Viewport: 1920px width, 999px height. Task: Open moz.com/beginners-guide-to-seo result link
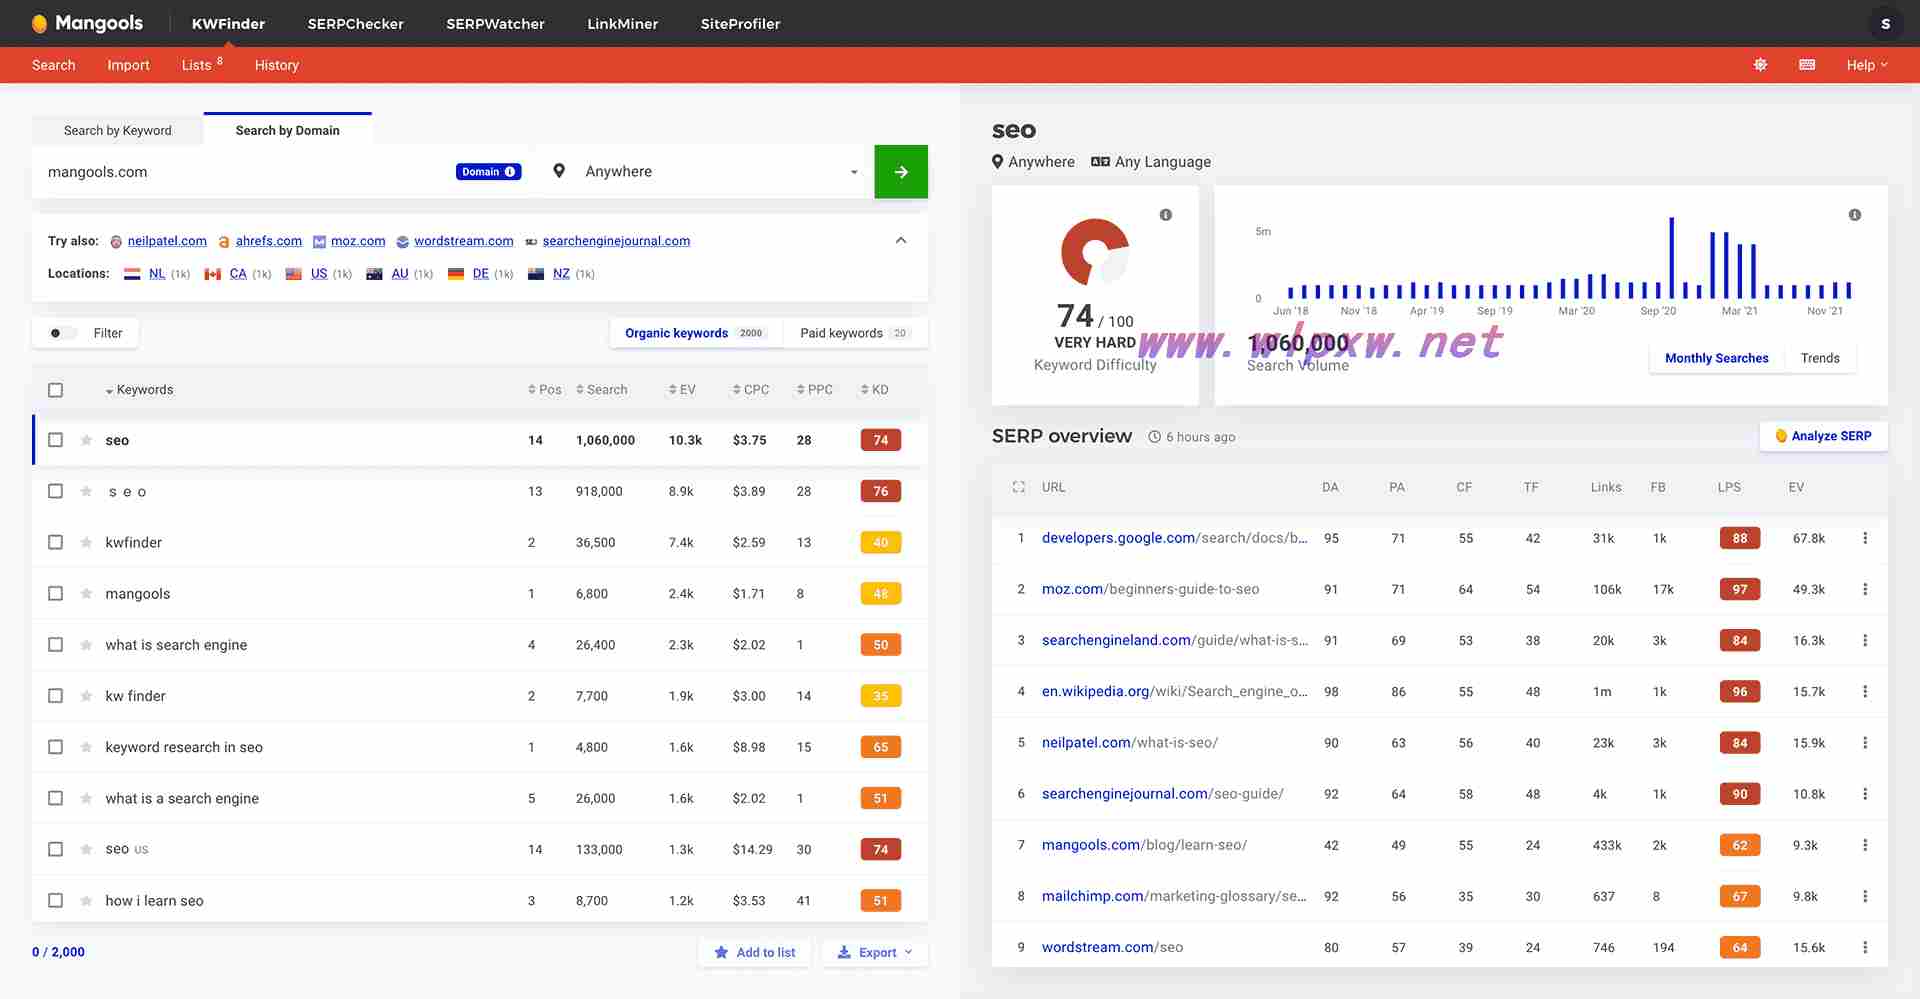[x=1150, y=589]
